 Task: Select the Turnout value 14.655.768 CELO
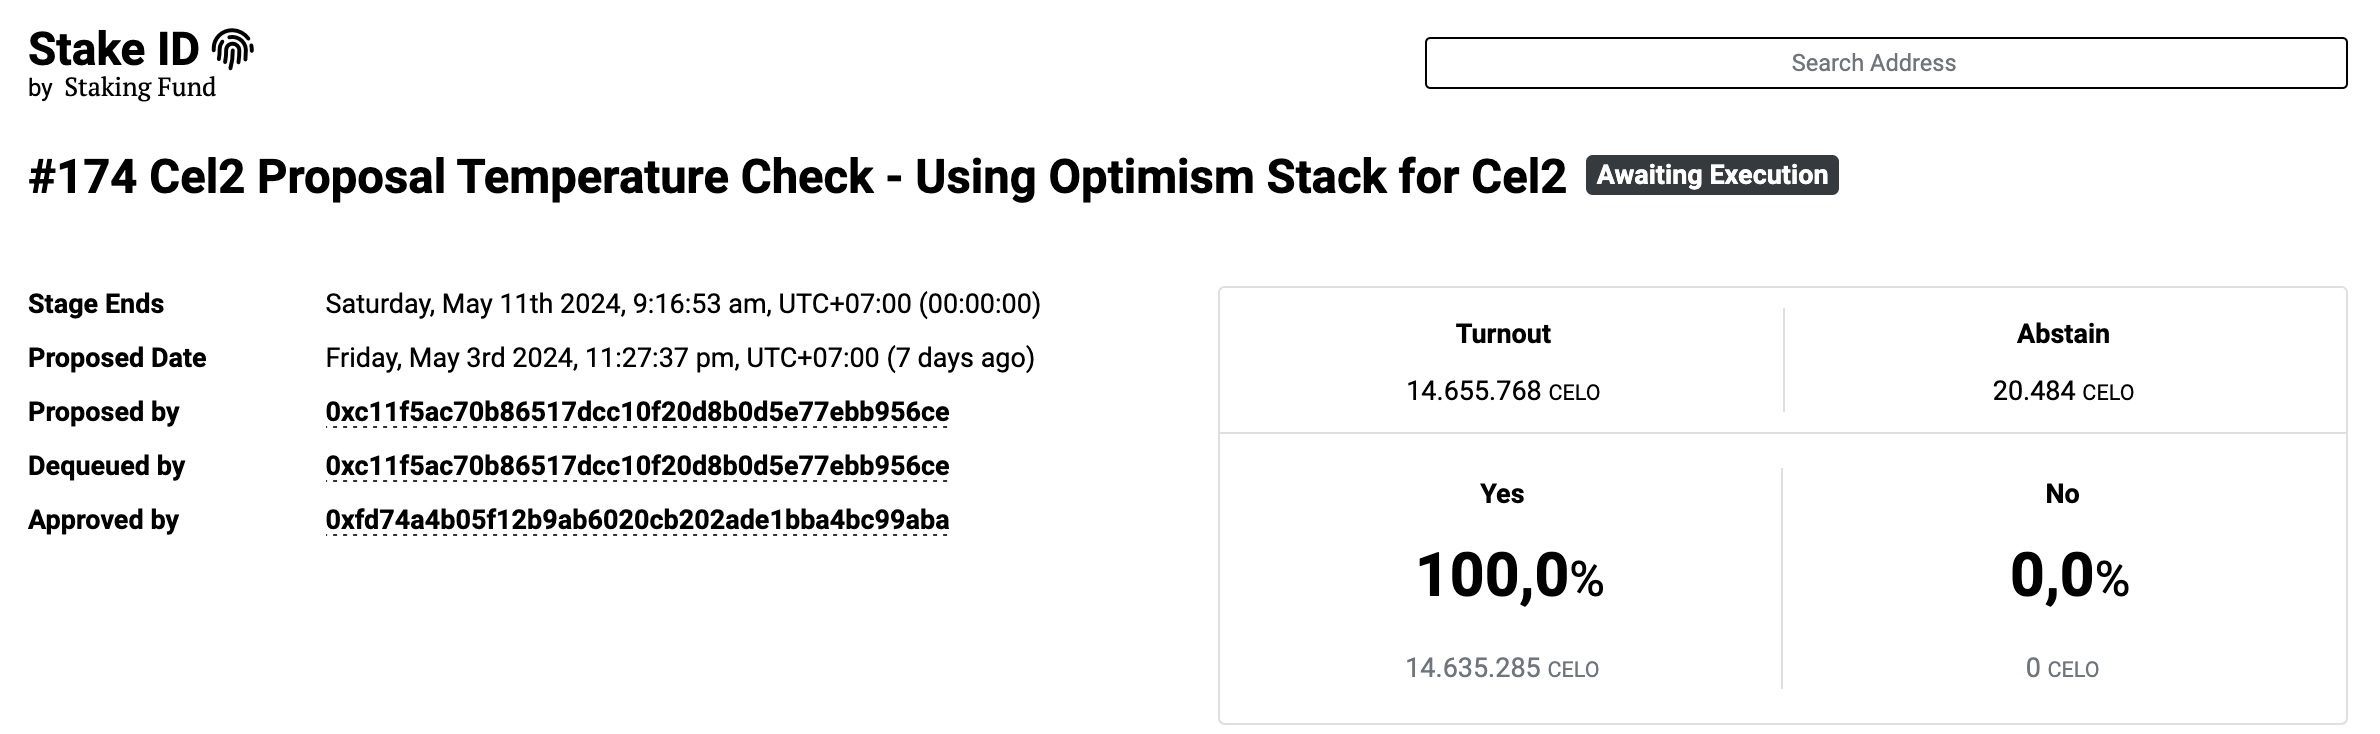(x=1503, y=391)
